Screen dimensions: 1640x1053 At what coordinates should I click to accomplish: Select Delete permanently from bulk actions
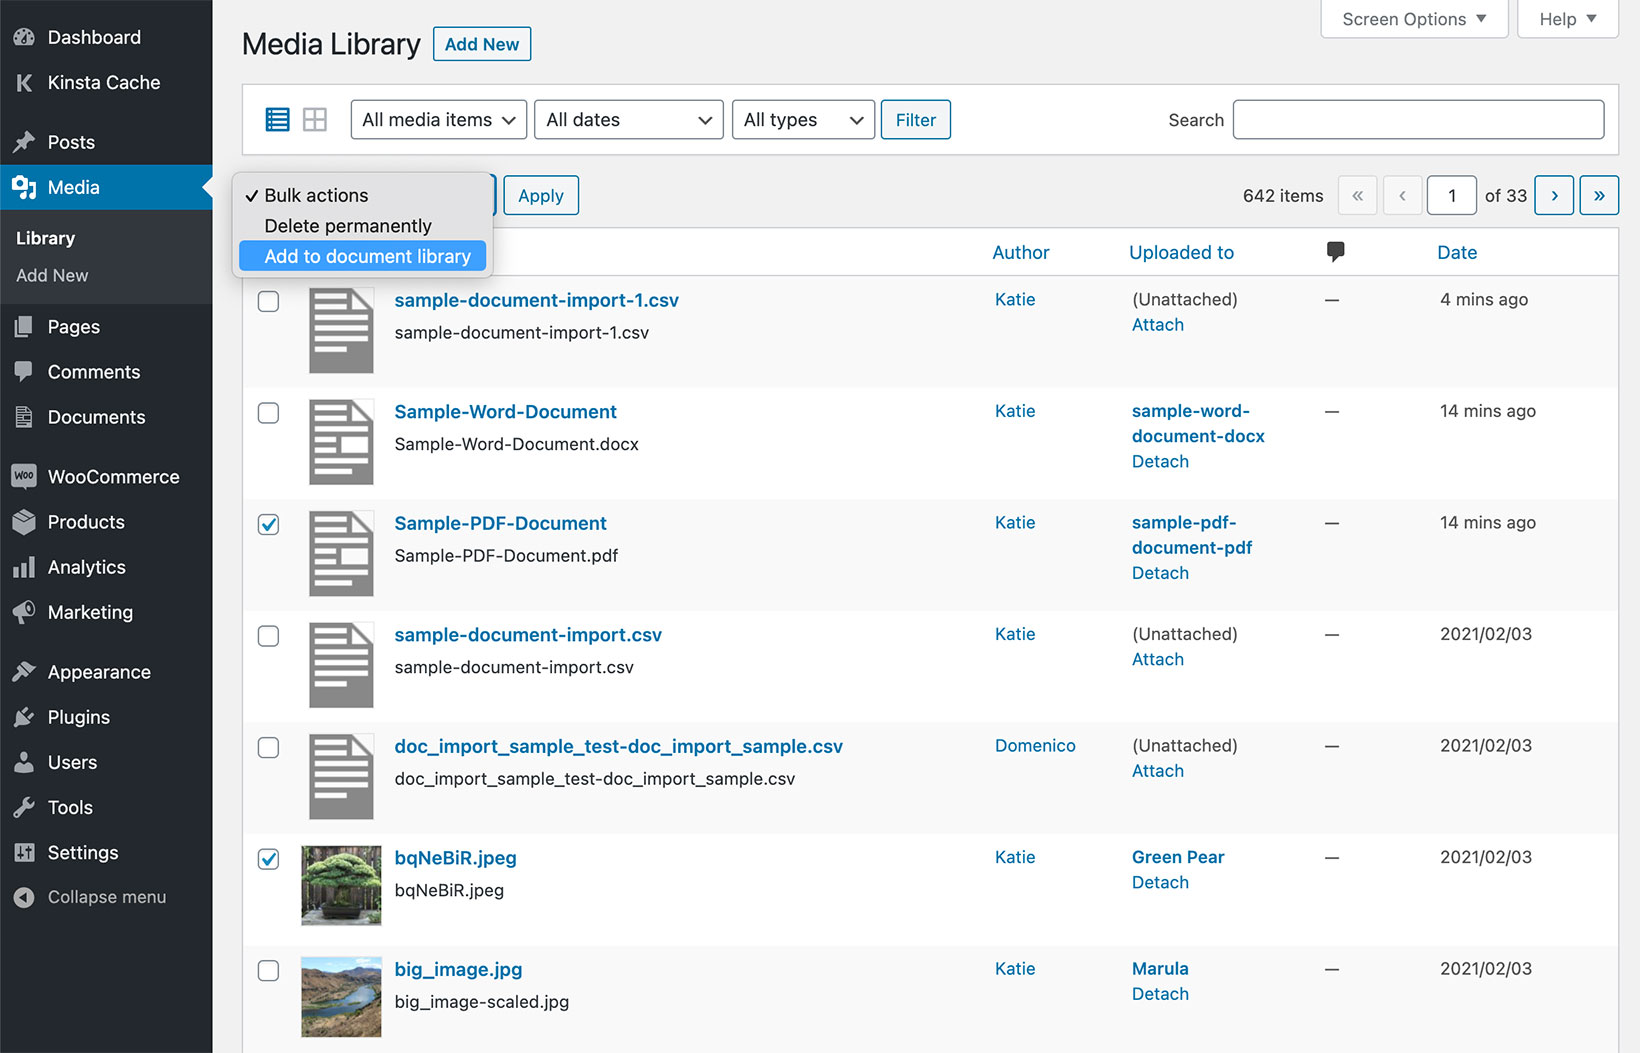coord(348,226)
